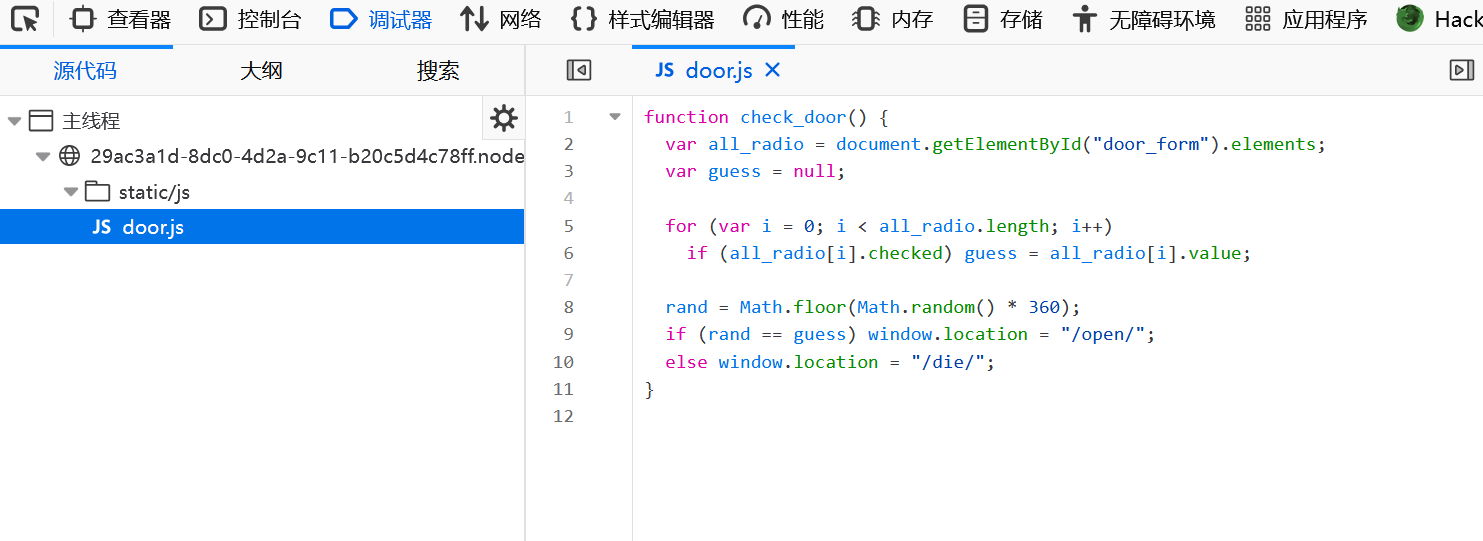Select the 主线程 main thread row
The image size is (1483, 541).
[x=262, y=121]
